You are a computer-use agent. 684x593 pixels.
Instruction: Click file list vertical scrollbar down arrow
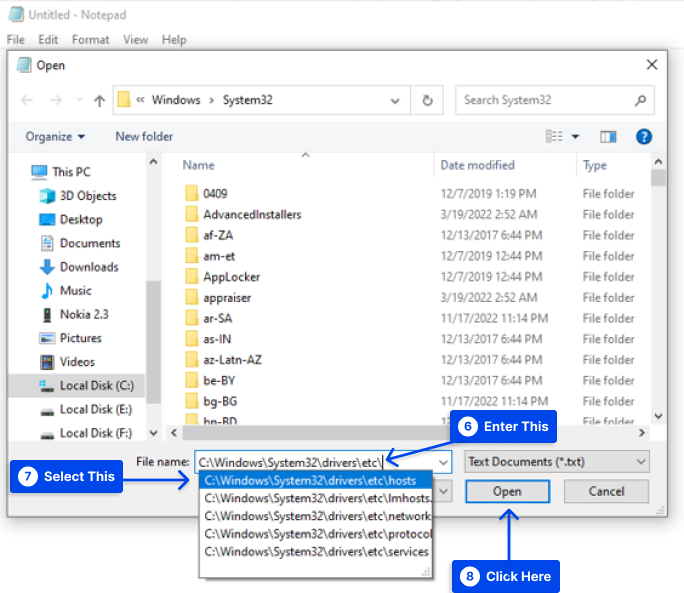point(658,416)
